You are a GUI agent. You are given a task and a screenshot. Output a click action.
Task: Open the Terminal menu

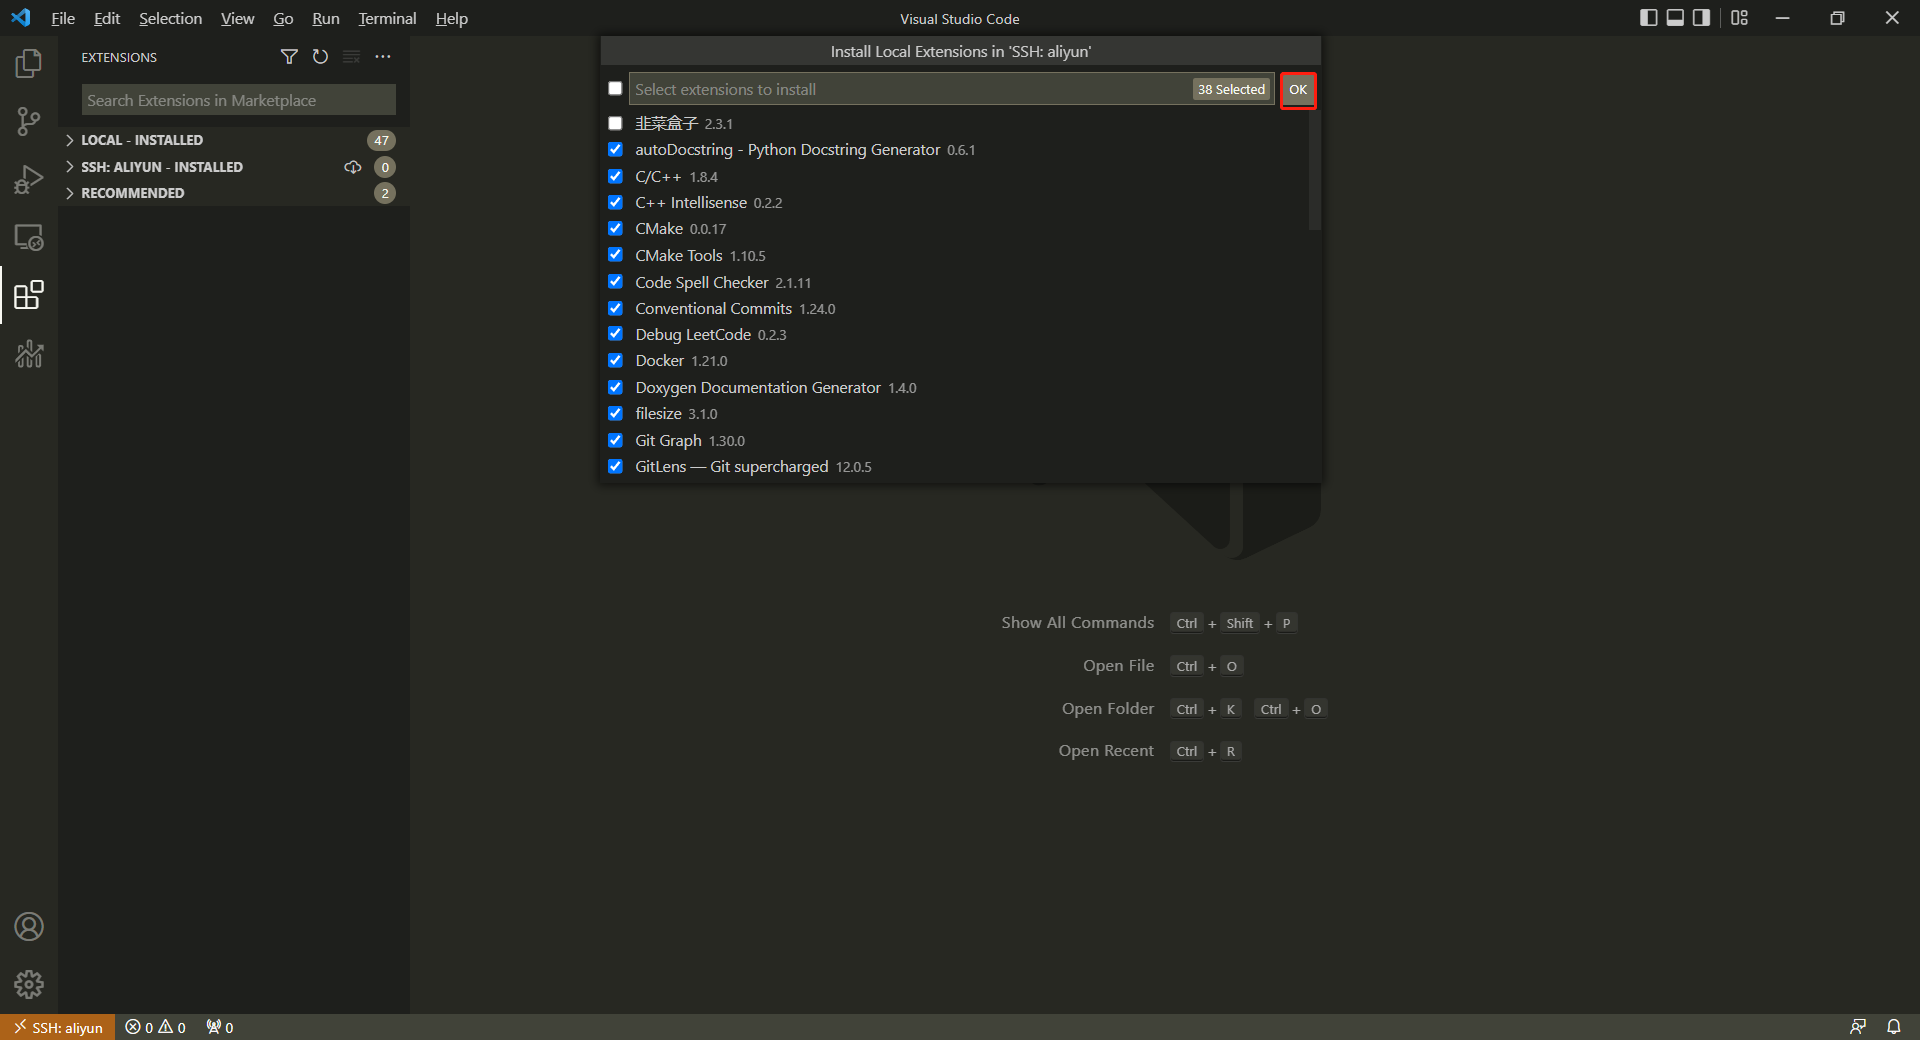[x=387, y=18]
